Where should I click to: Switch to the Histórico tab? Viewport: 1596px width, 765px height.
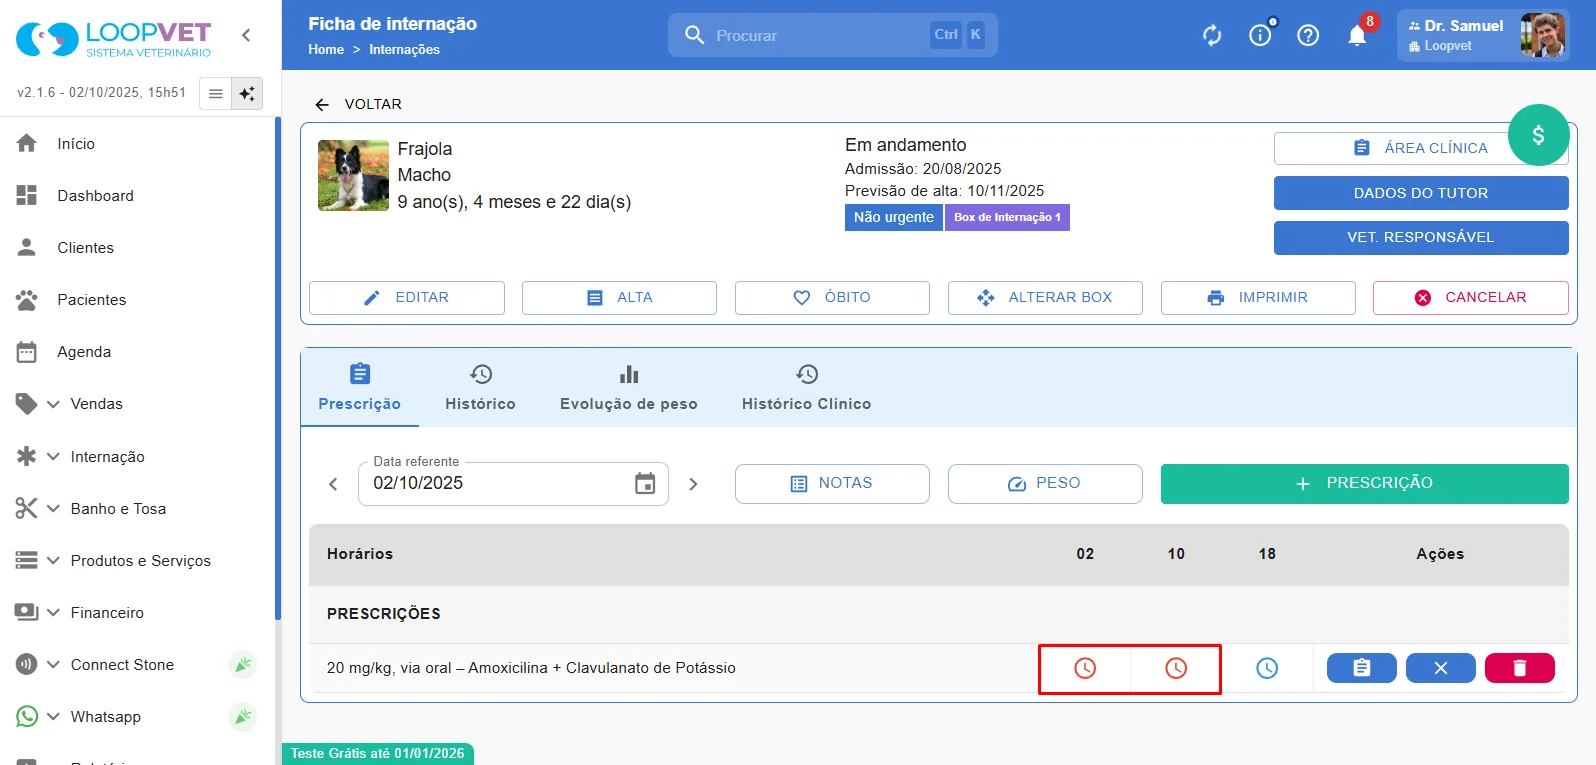[x=480, y=388]
